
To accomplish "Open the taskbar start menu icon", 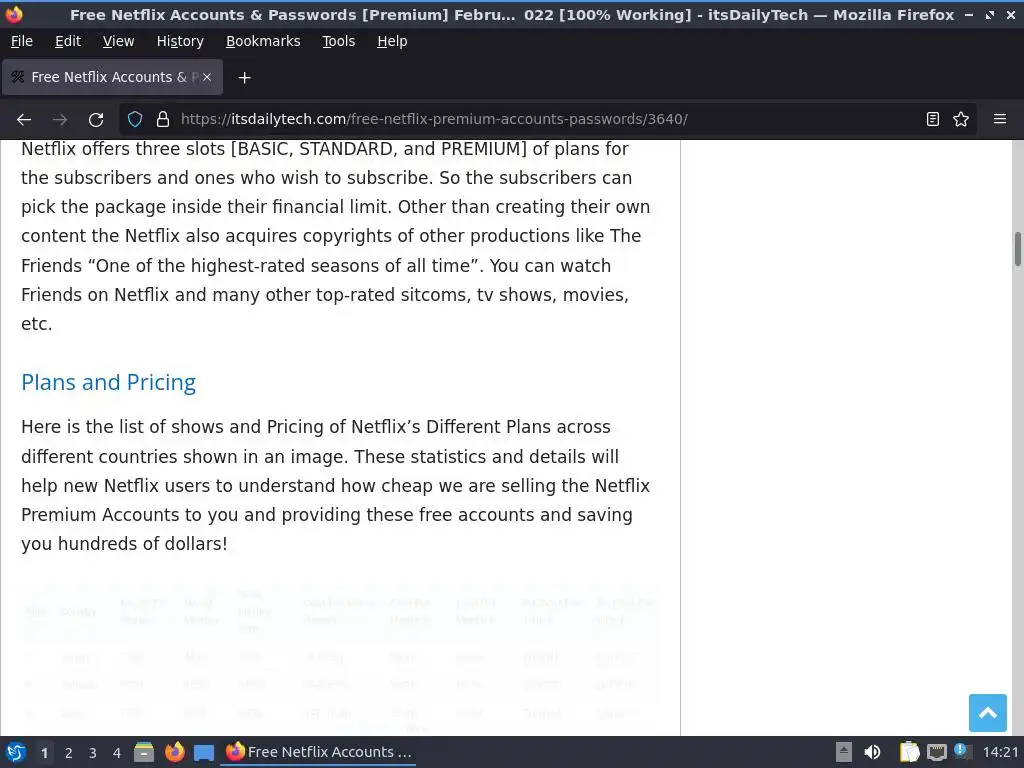I will pyautogui.click(x=15, y=752).
